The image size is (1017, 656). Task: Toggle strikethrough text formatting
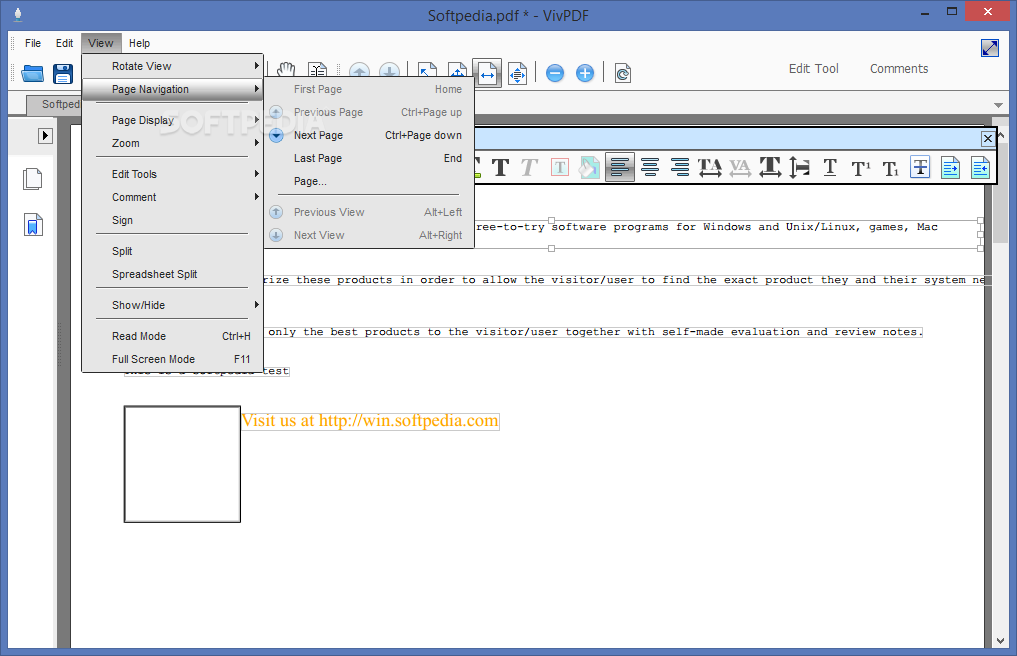click(920, 167)
